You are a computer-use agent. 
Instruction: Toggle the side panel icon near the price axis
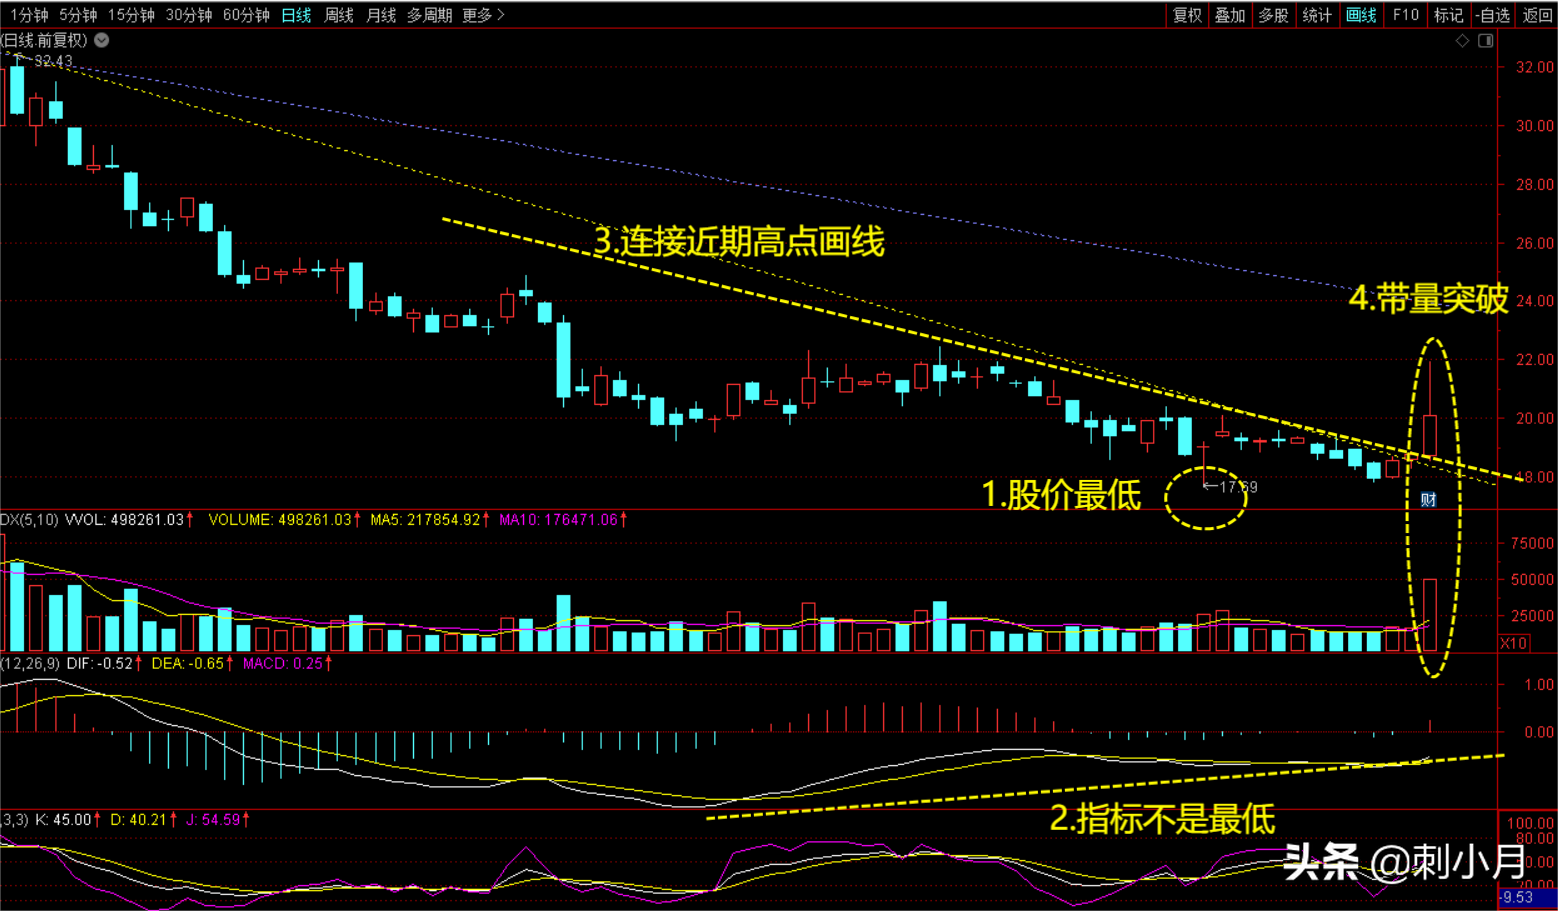(x=1486, y=41)
